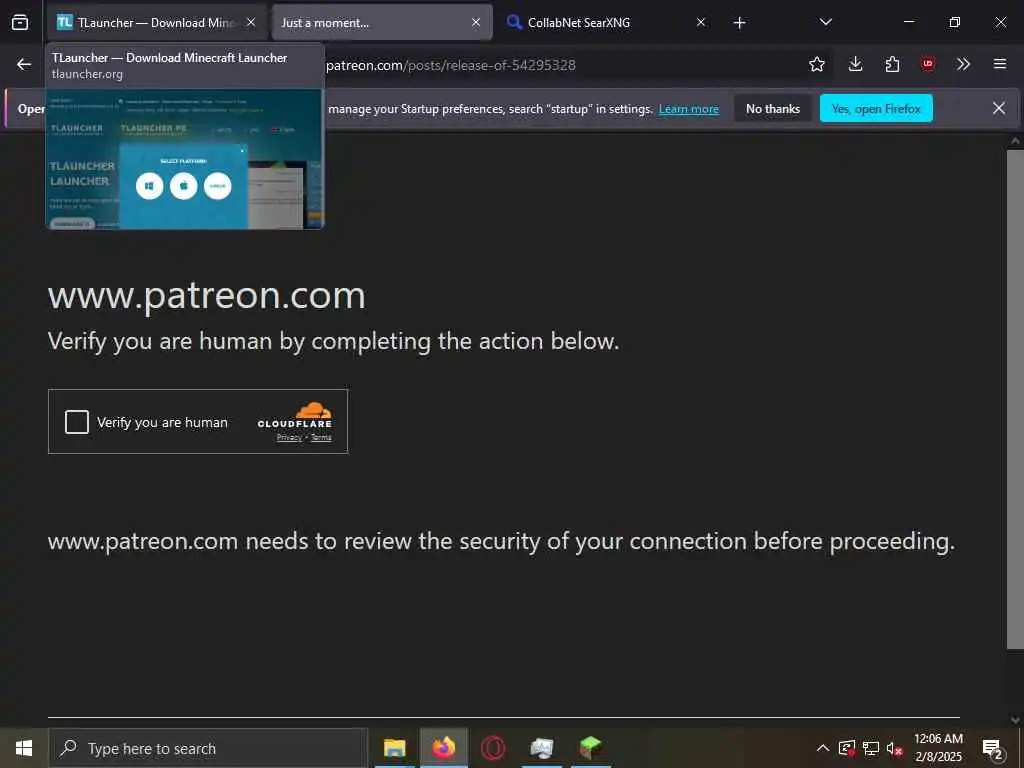Open the Downloads panel

tap(856, 64)
